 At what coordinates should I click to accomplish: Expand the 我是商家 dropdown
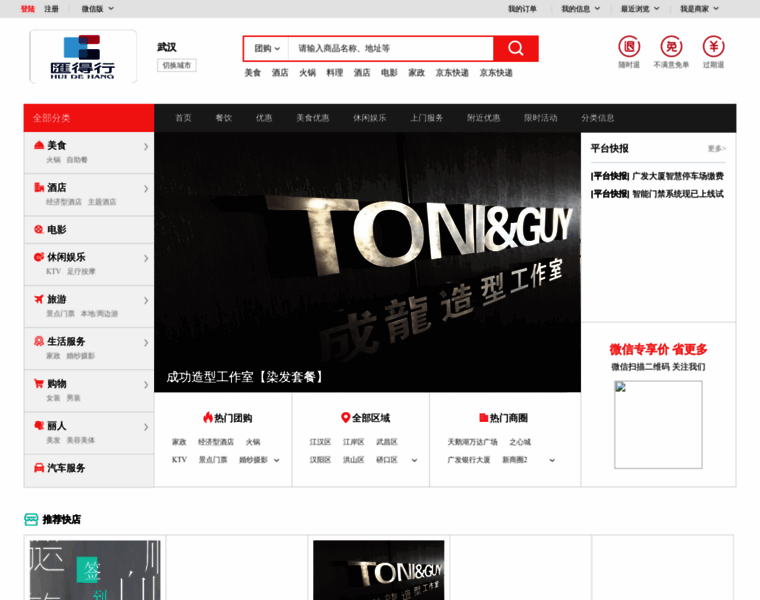pos(699,9)
